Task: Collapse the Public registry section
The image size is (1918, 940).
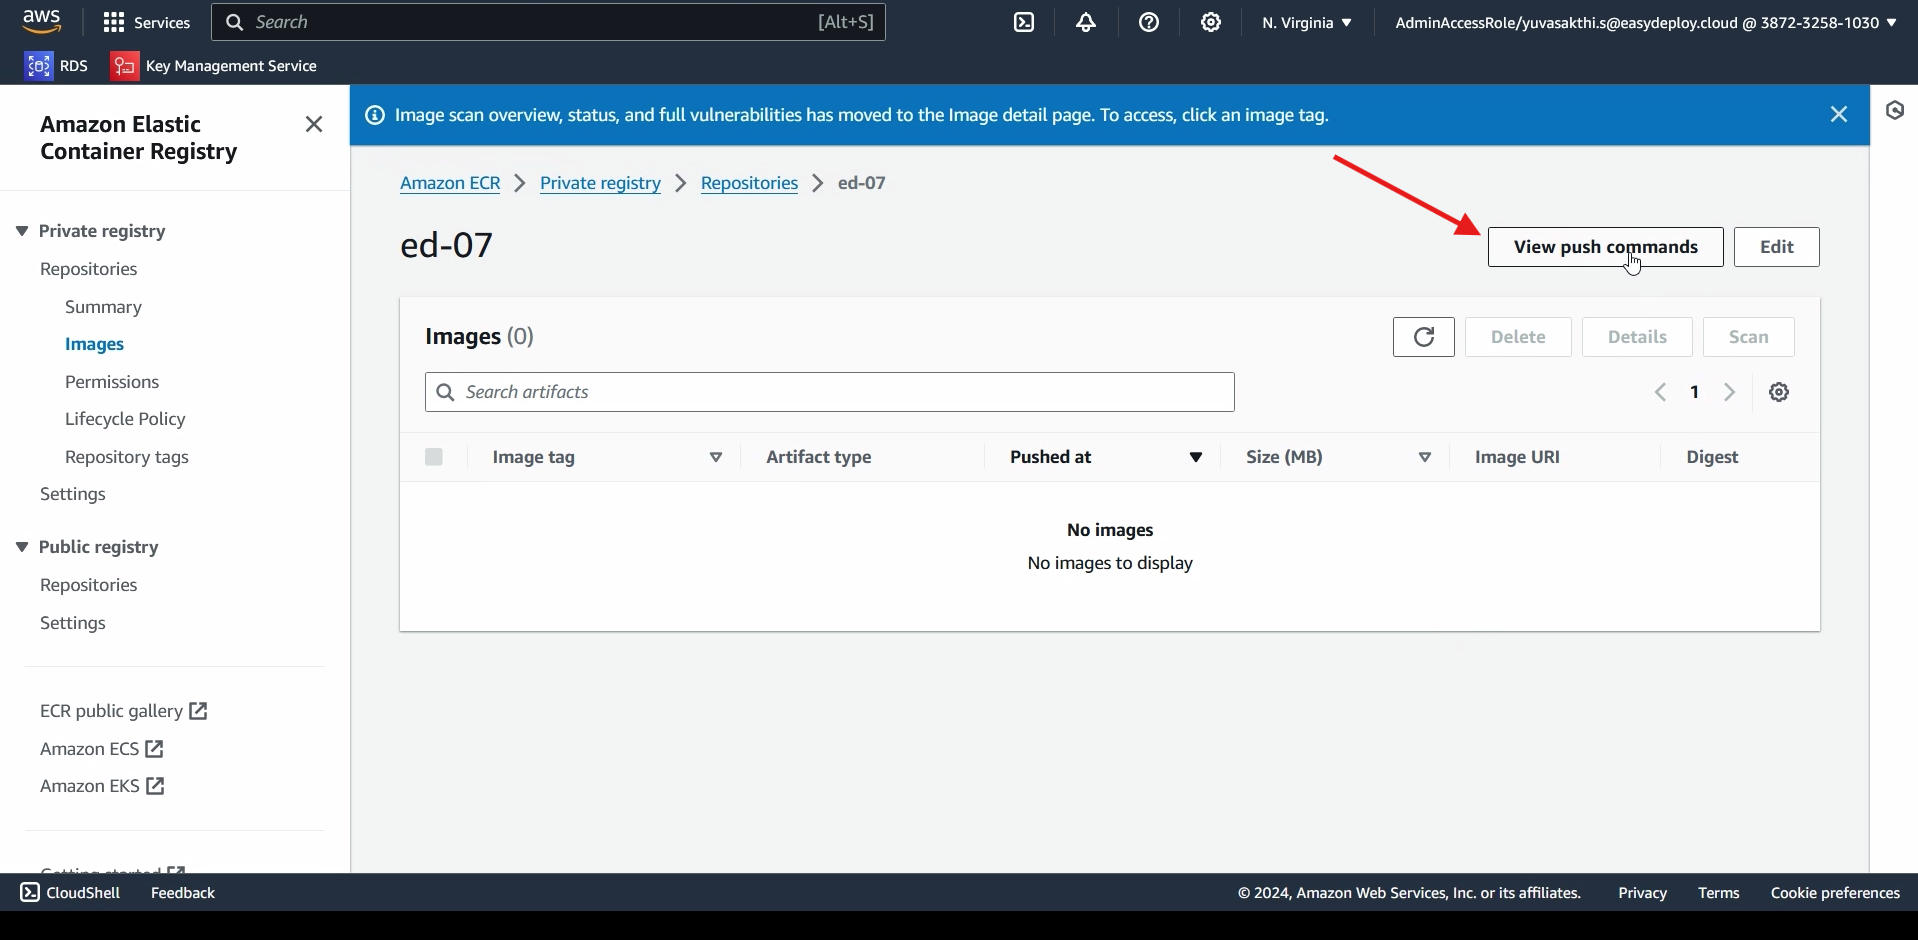Action: pos(22,547)
